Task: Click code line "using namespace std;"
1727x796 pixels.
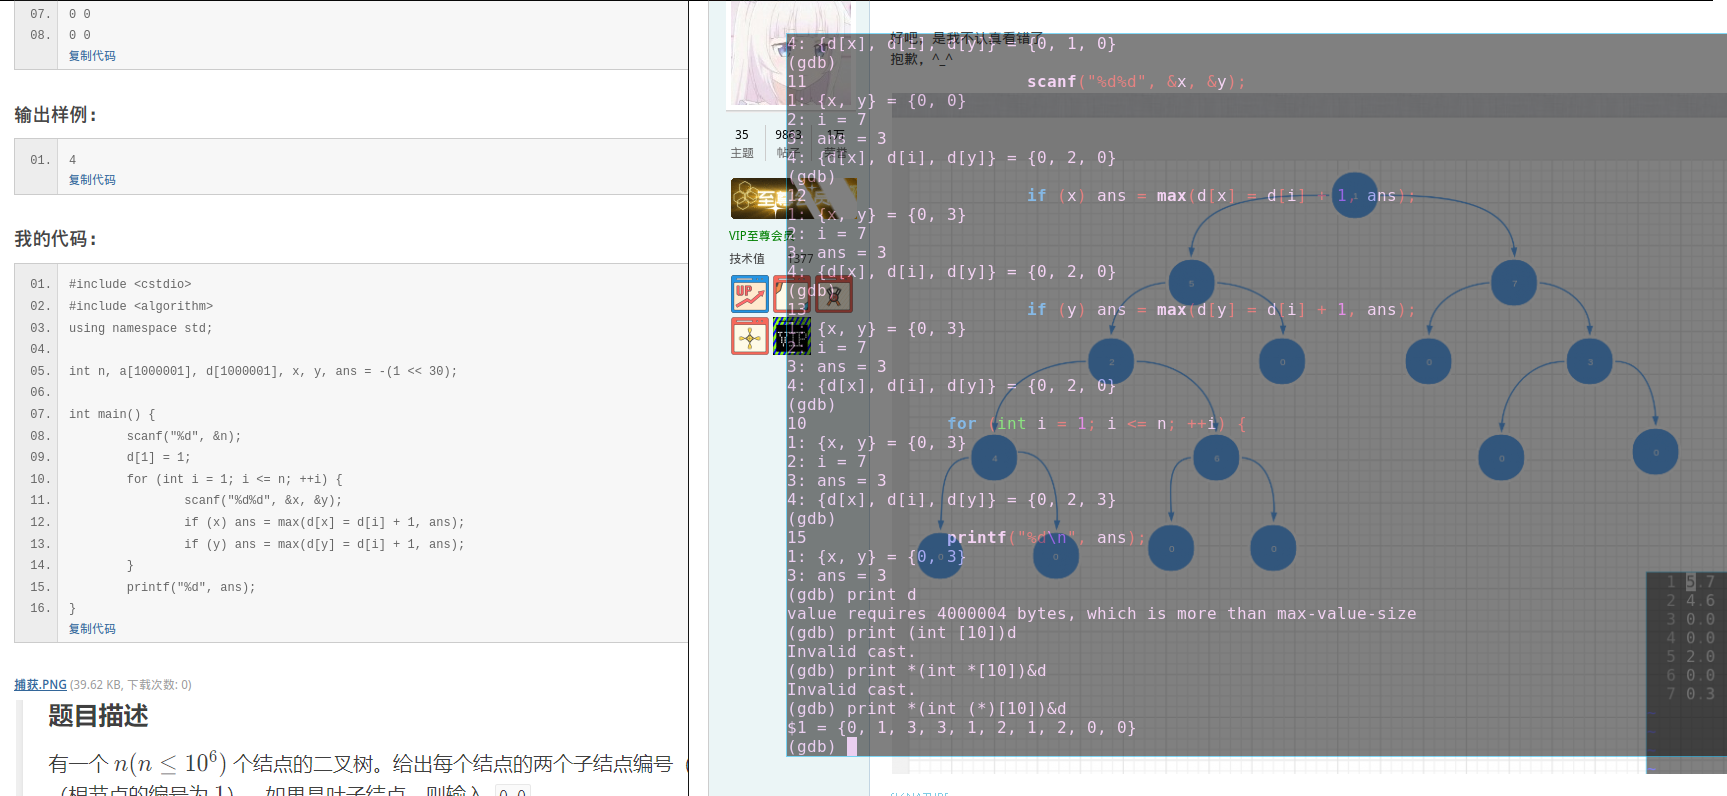Action: point(141,329)
